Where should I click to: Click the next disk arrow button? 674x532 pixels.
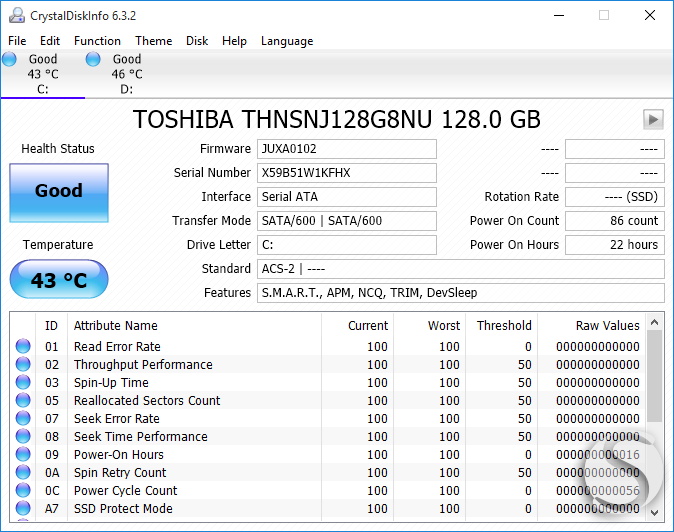click(653, 119)
